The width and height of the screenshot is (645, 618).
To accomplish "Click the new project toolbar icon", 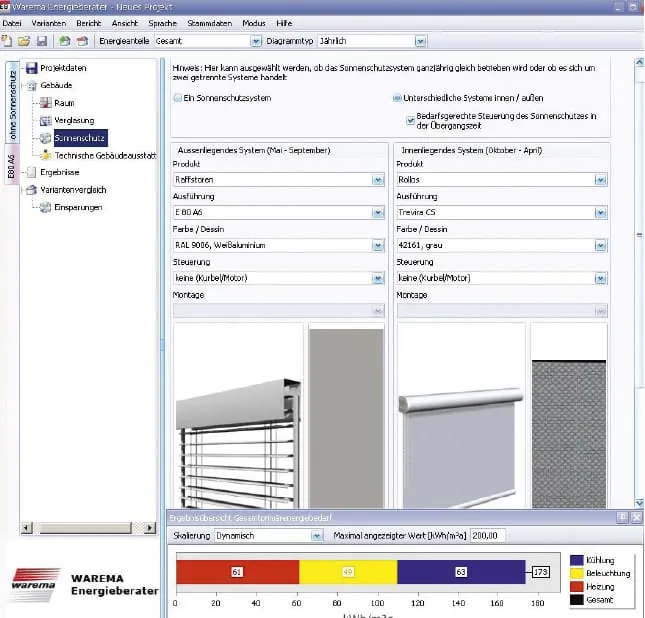I will pyautogui.click(x=7, y=41).
